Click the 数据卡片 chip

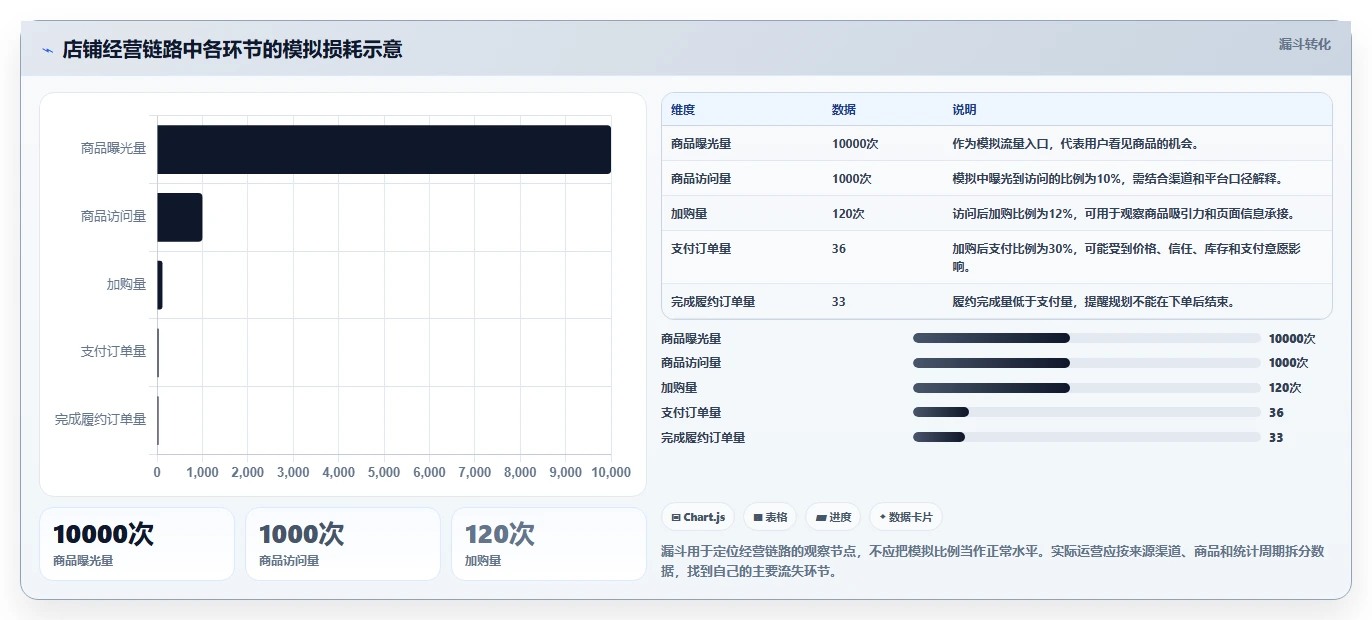[906, 517]
